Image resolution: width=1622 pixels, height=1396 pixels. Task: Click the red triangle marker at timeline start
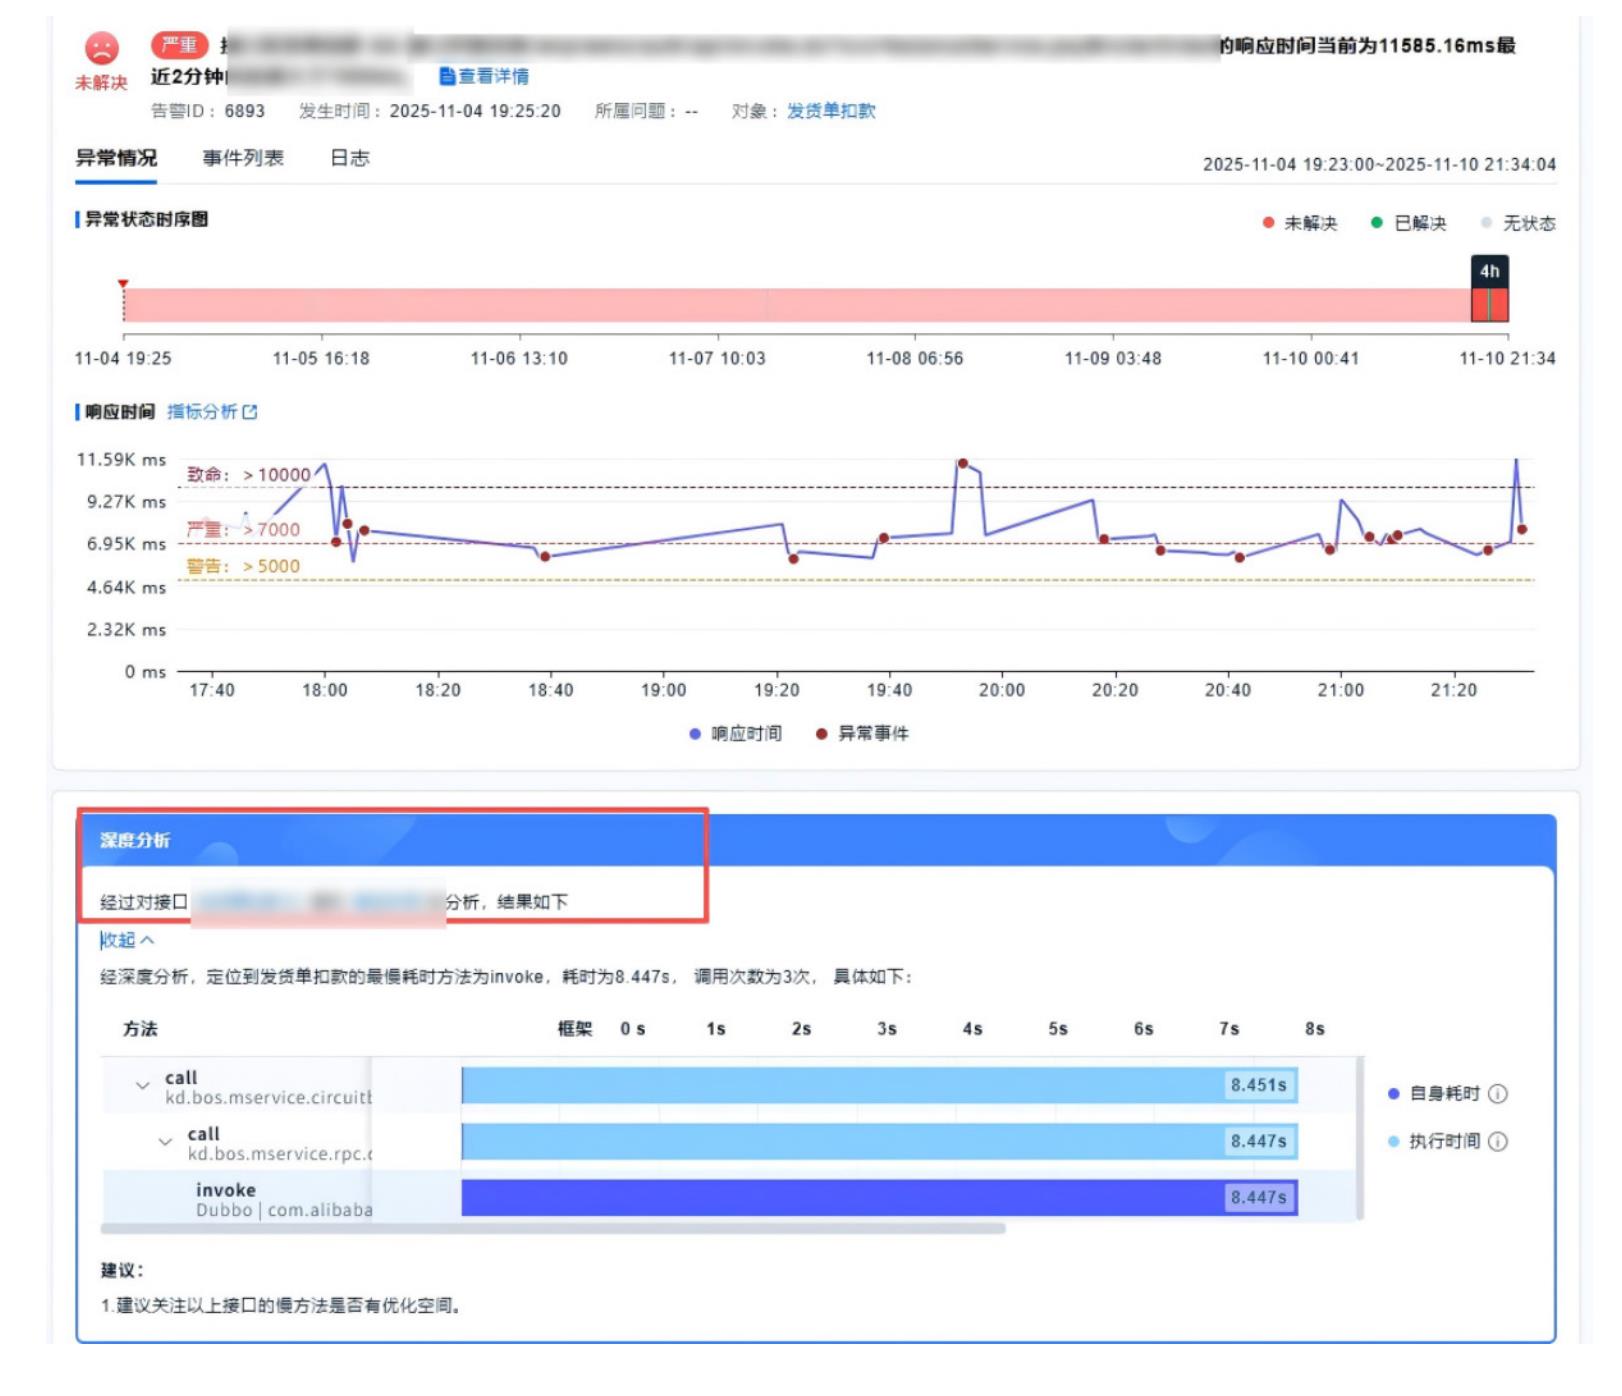pos(123,285)
